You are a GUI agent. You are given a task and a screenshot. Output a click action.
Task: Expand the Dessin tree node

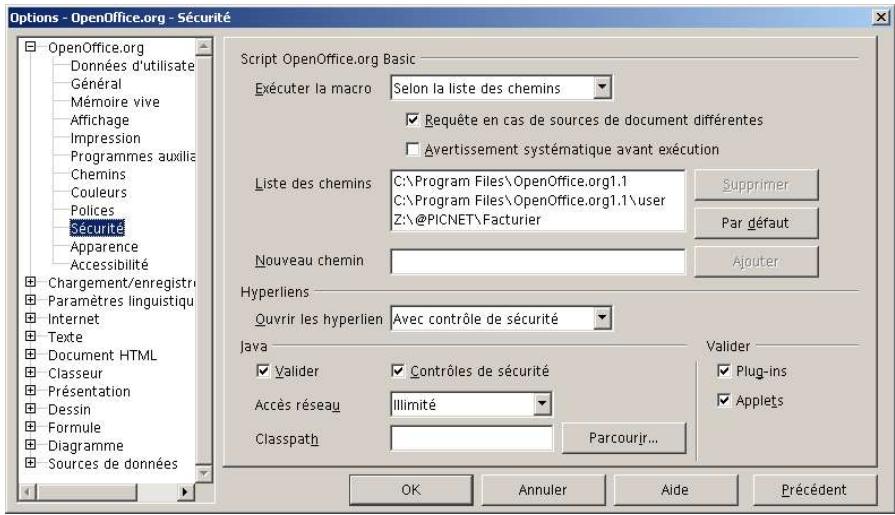tap(31, 409)
